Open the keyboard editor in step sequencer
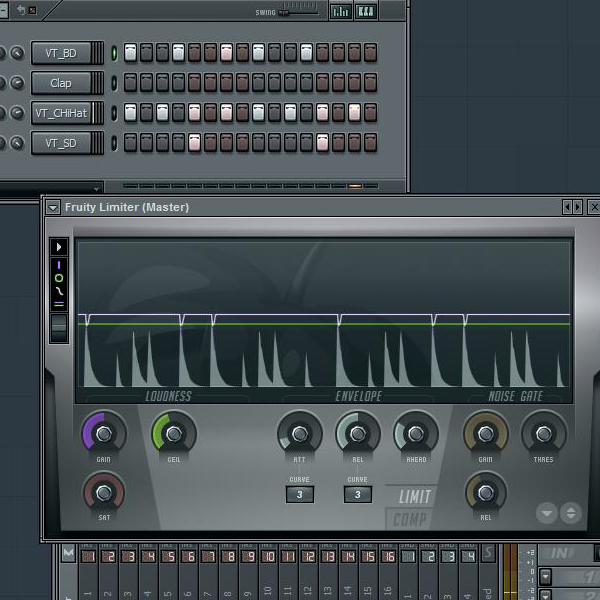 366,11
